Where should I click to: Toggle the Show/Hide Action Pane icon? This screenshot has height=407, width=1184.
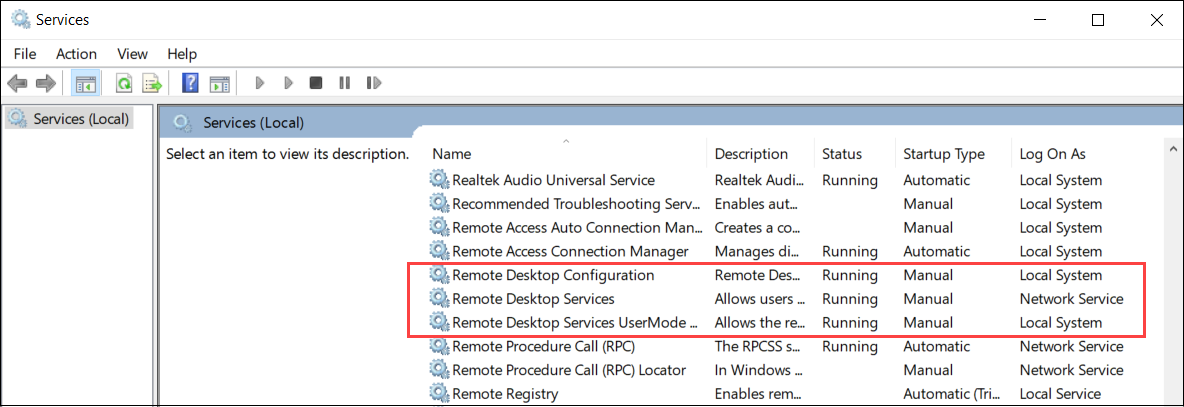[219, 83]
